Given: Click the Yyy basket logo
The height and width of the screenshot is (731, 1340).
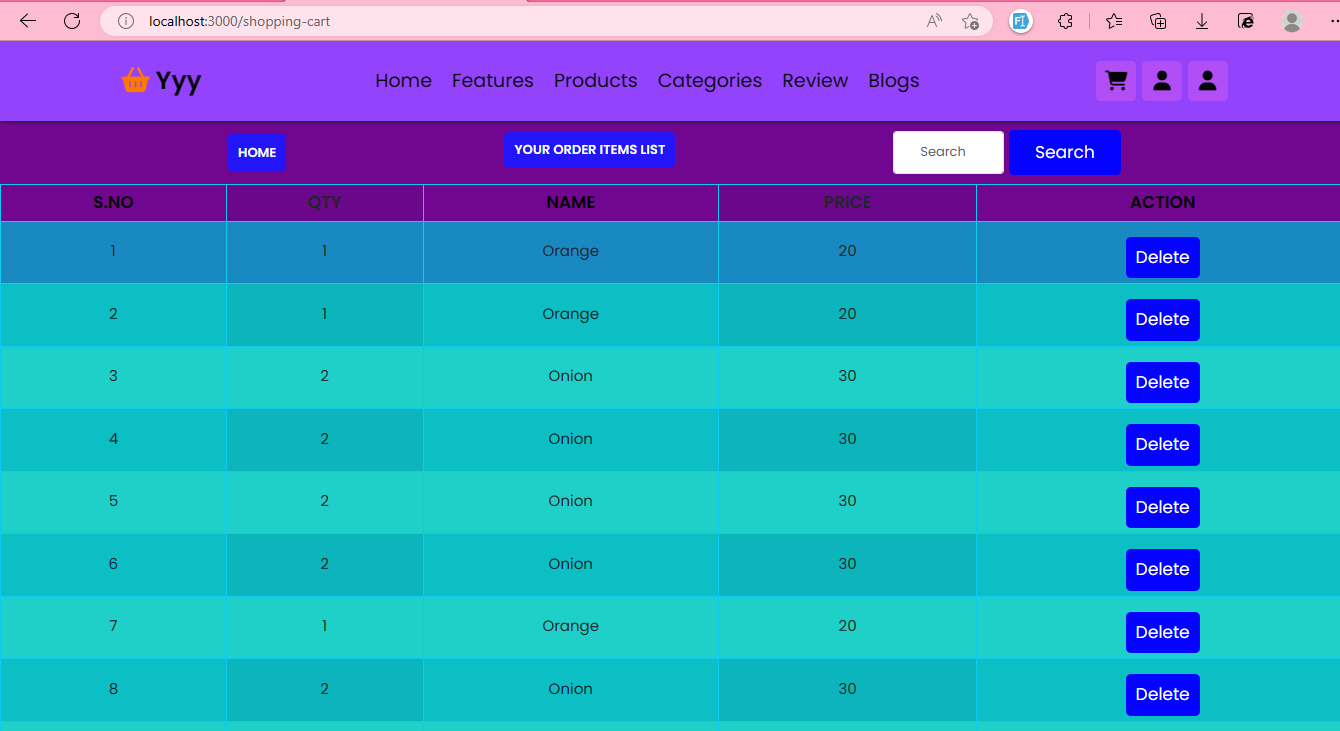Looking at the screenshot, I should tap(160, 81).
